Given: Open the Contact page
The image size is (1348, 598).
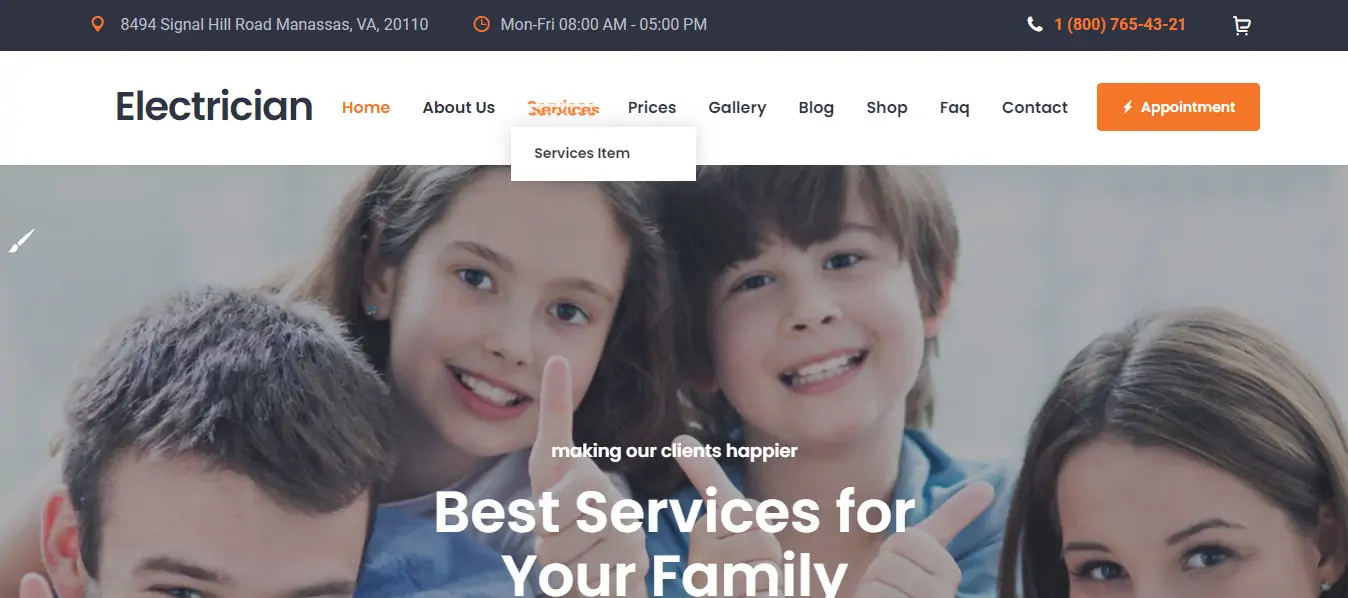Looking at the screenshot, I should tap(1035, 107).
